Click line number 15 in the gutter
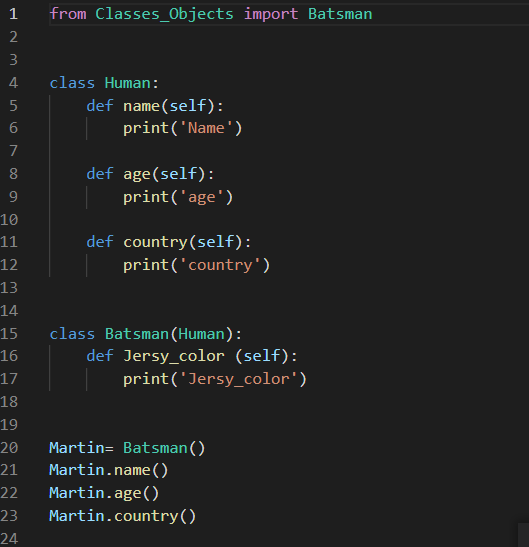 tap(9, 334)
